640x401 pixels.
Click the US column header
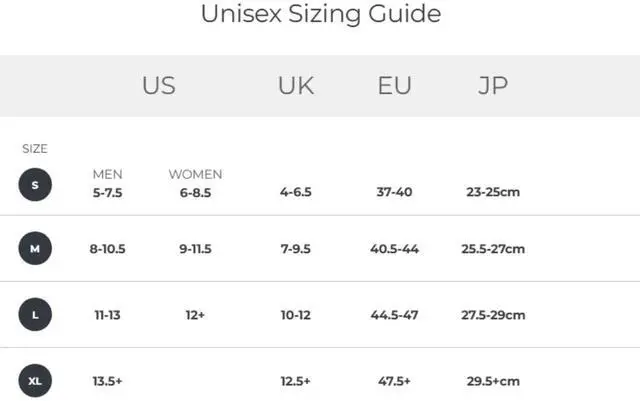(158, 86)
